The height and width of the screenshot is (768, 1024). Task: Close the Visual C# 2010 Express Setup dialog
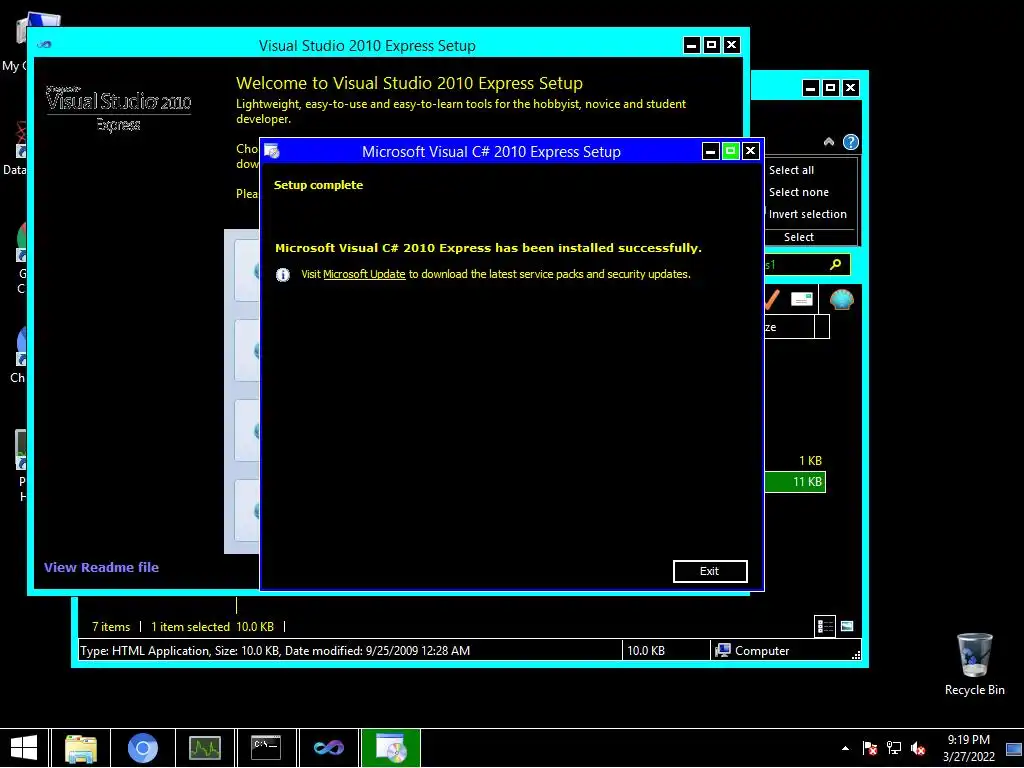click(x=750, y=152)
